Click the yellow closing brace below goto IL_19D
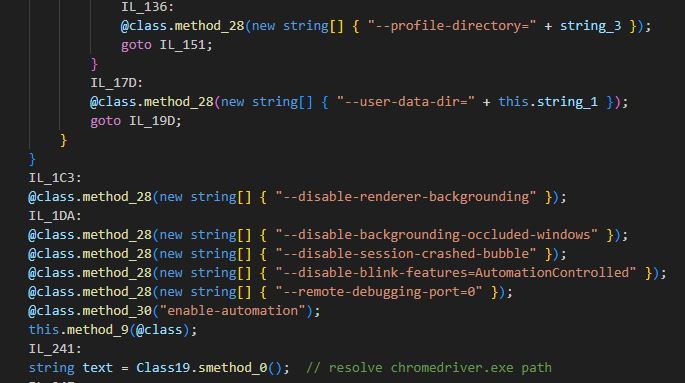 pyautogui.click(x=63, y=140)
